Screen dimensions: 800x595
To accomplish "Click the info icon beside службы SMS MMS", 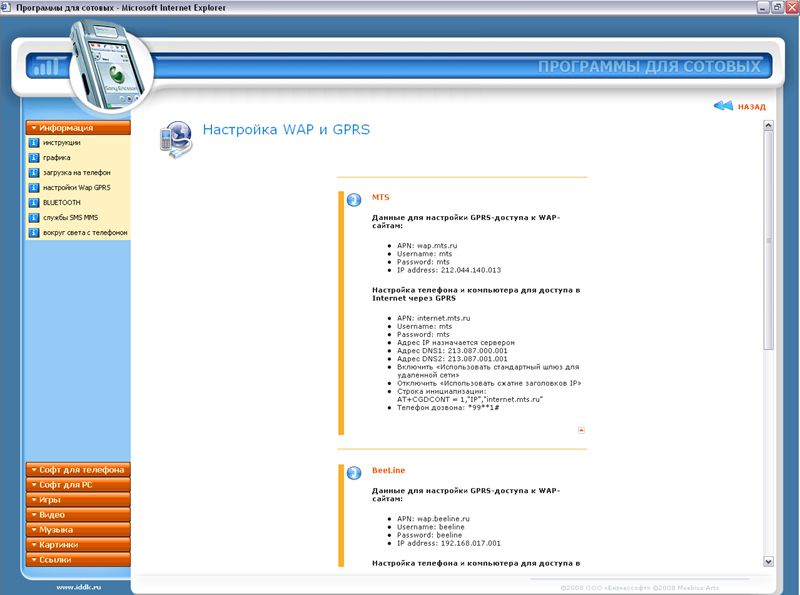I will pyautogui.click(x=34, y=218).
